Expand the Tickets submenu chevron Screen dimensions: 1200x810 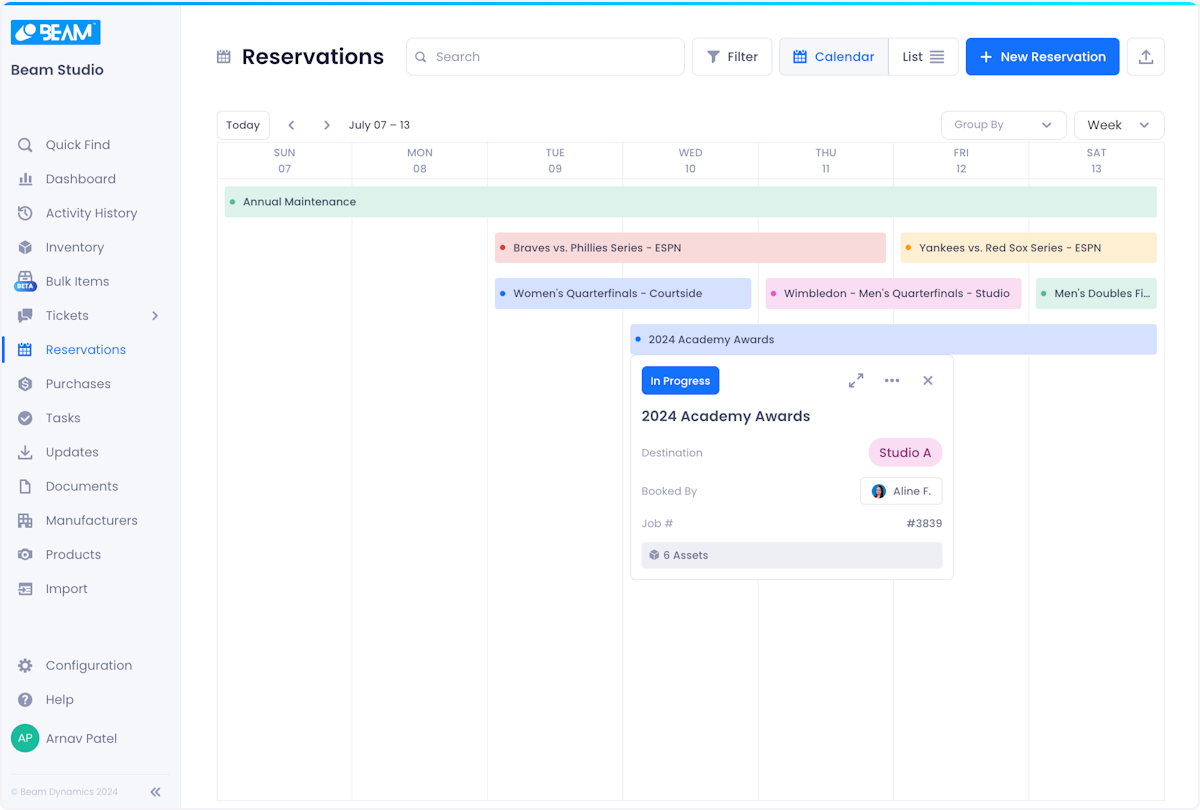pos(155,316)
